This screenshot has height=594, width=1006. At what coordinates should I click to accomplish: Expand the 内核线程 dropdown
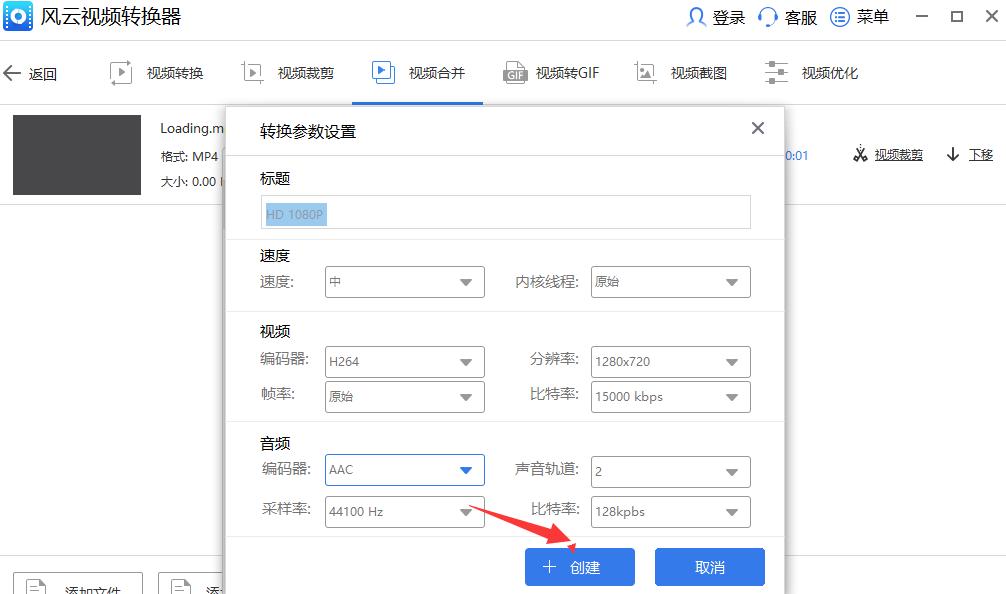tap(670, 282)
